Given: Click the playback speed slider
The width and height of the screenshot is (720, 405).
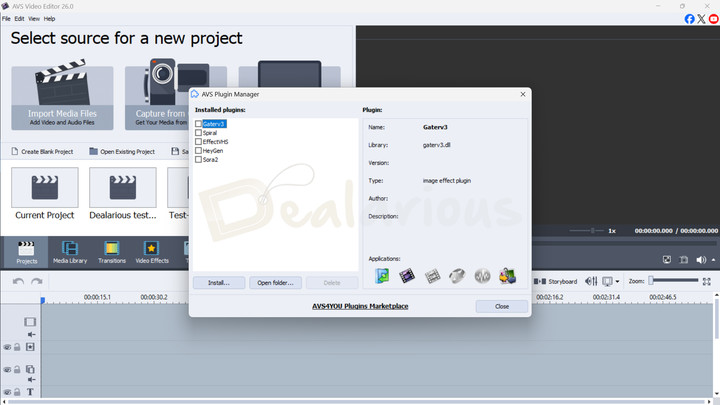Looking at the screenshot, I should (586, 231).
